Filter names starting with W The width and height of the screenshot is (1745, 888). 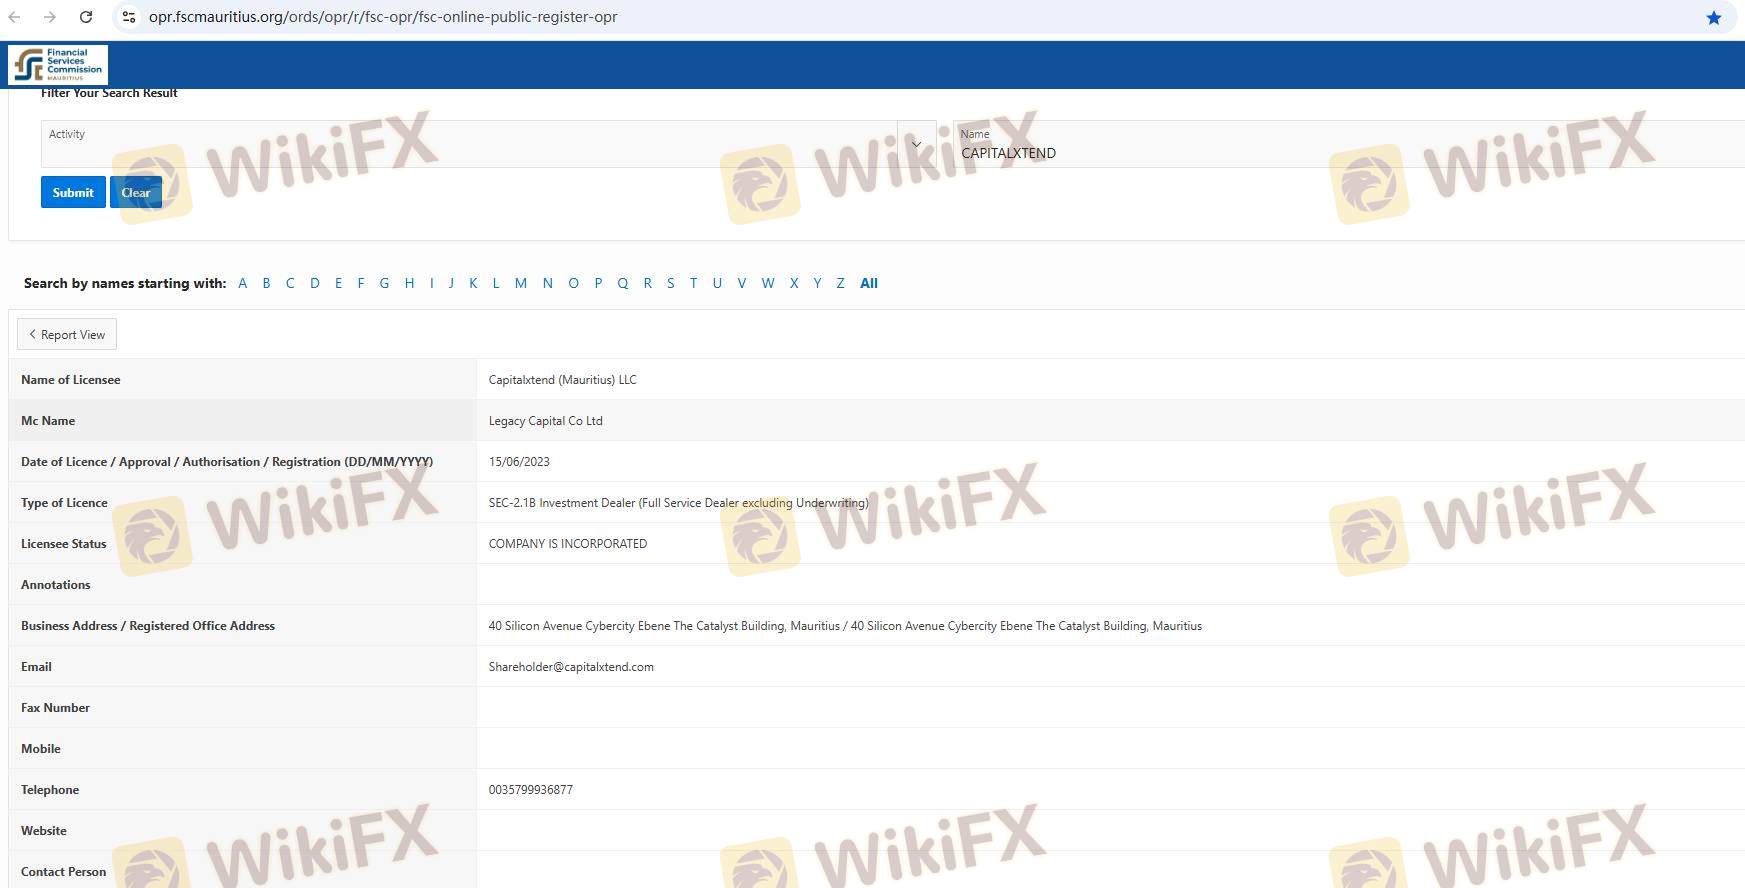click(x=768, y=283)
